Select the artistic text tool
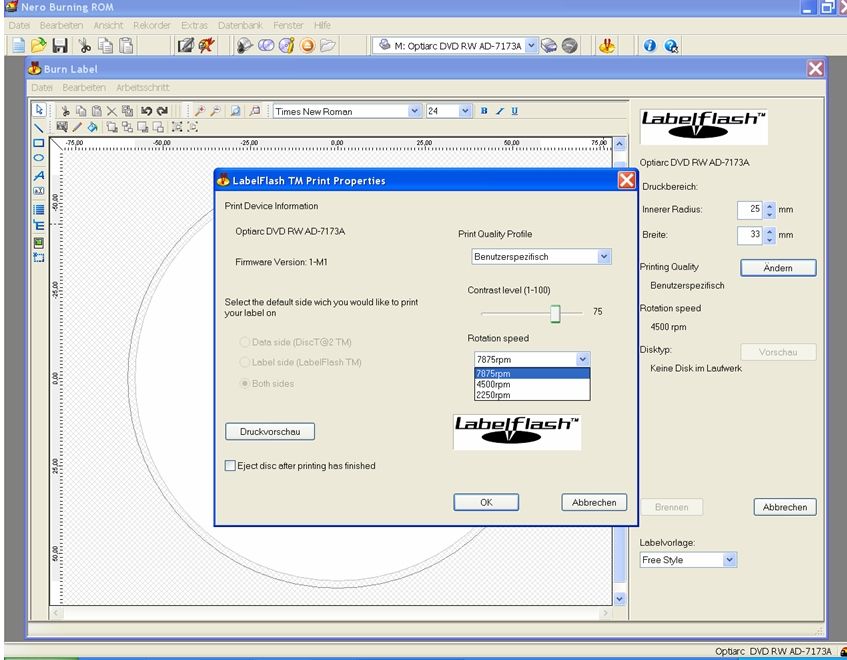 point(39,175)
